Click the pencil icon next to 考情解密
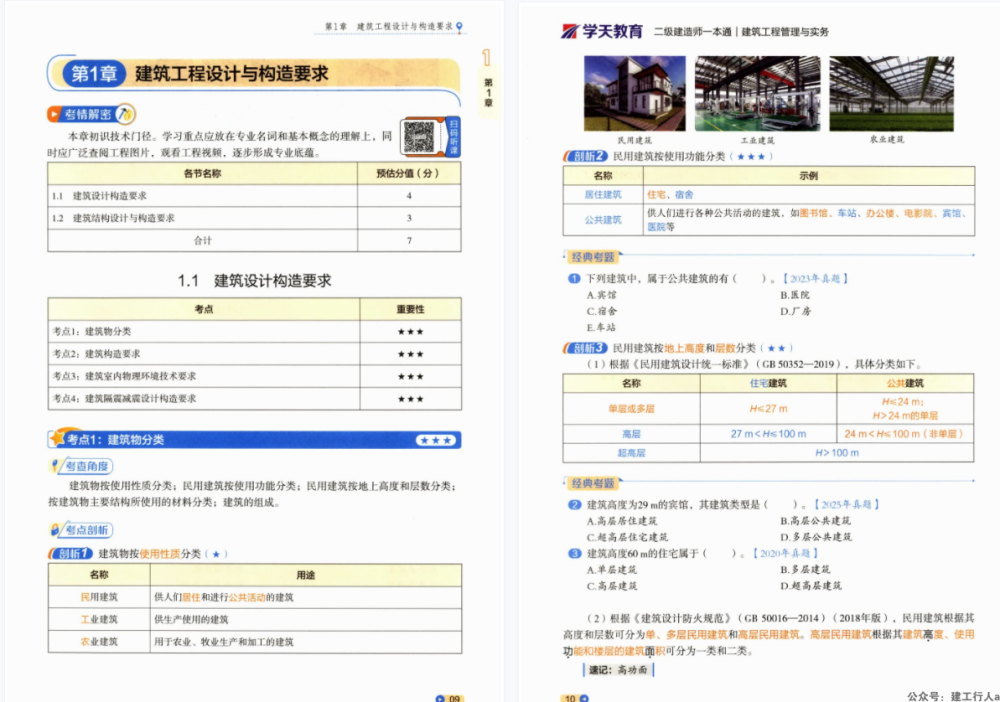Screen dimensions: 1000x702 126,114
